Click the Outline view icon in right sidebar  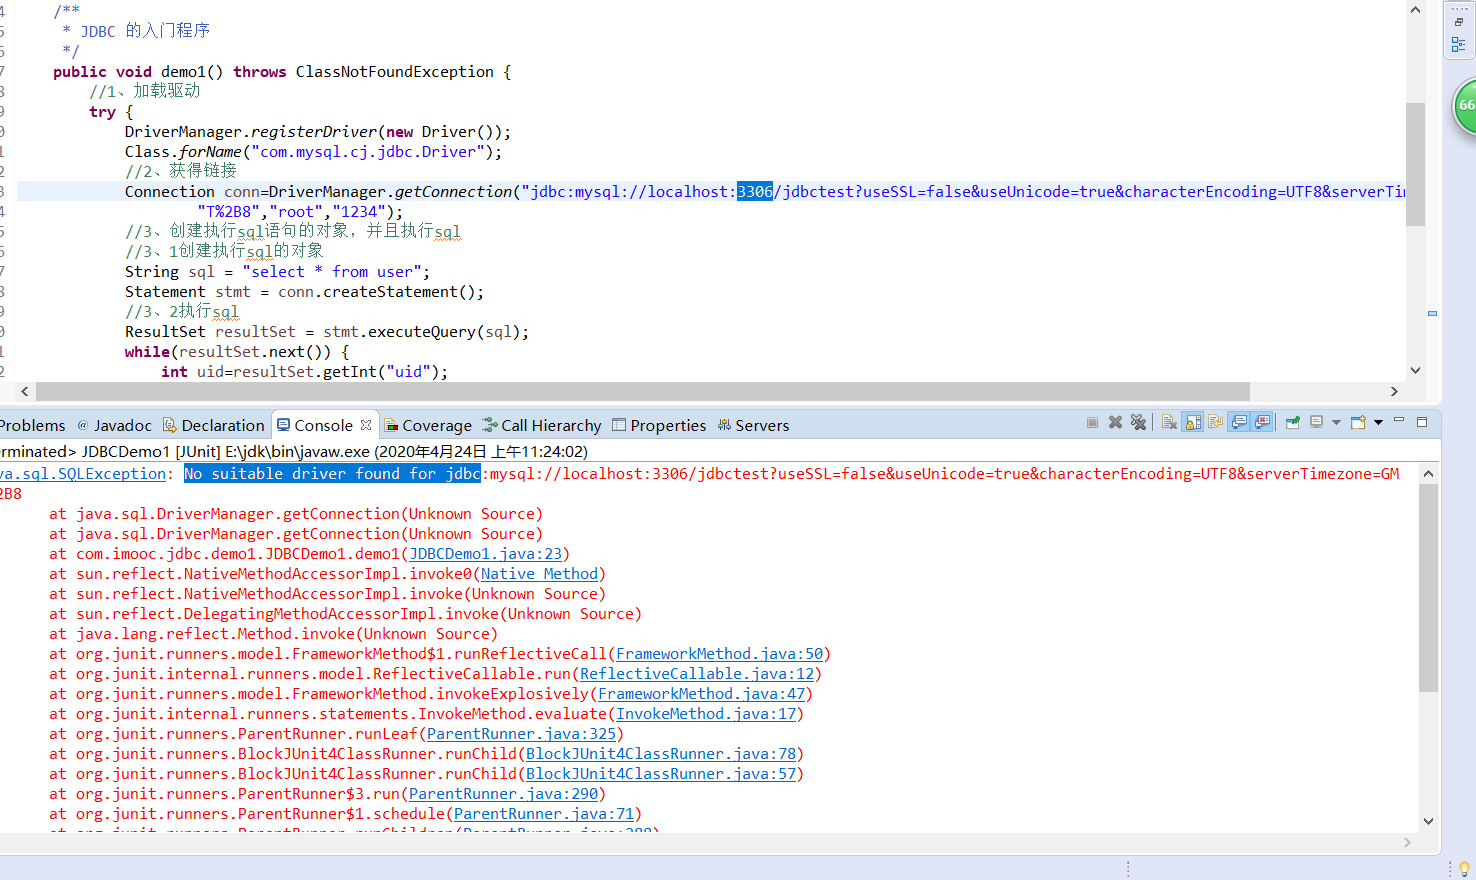click(1458, 45)
